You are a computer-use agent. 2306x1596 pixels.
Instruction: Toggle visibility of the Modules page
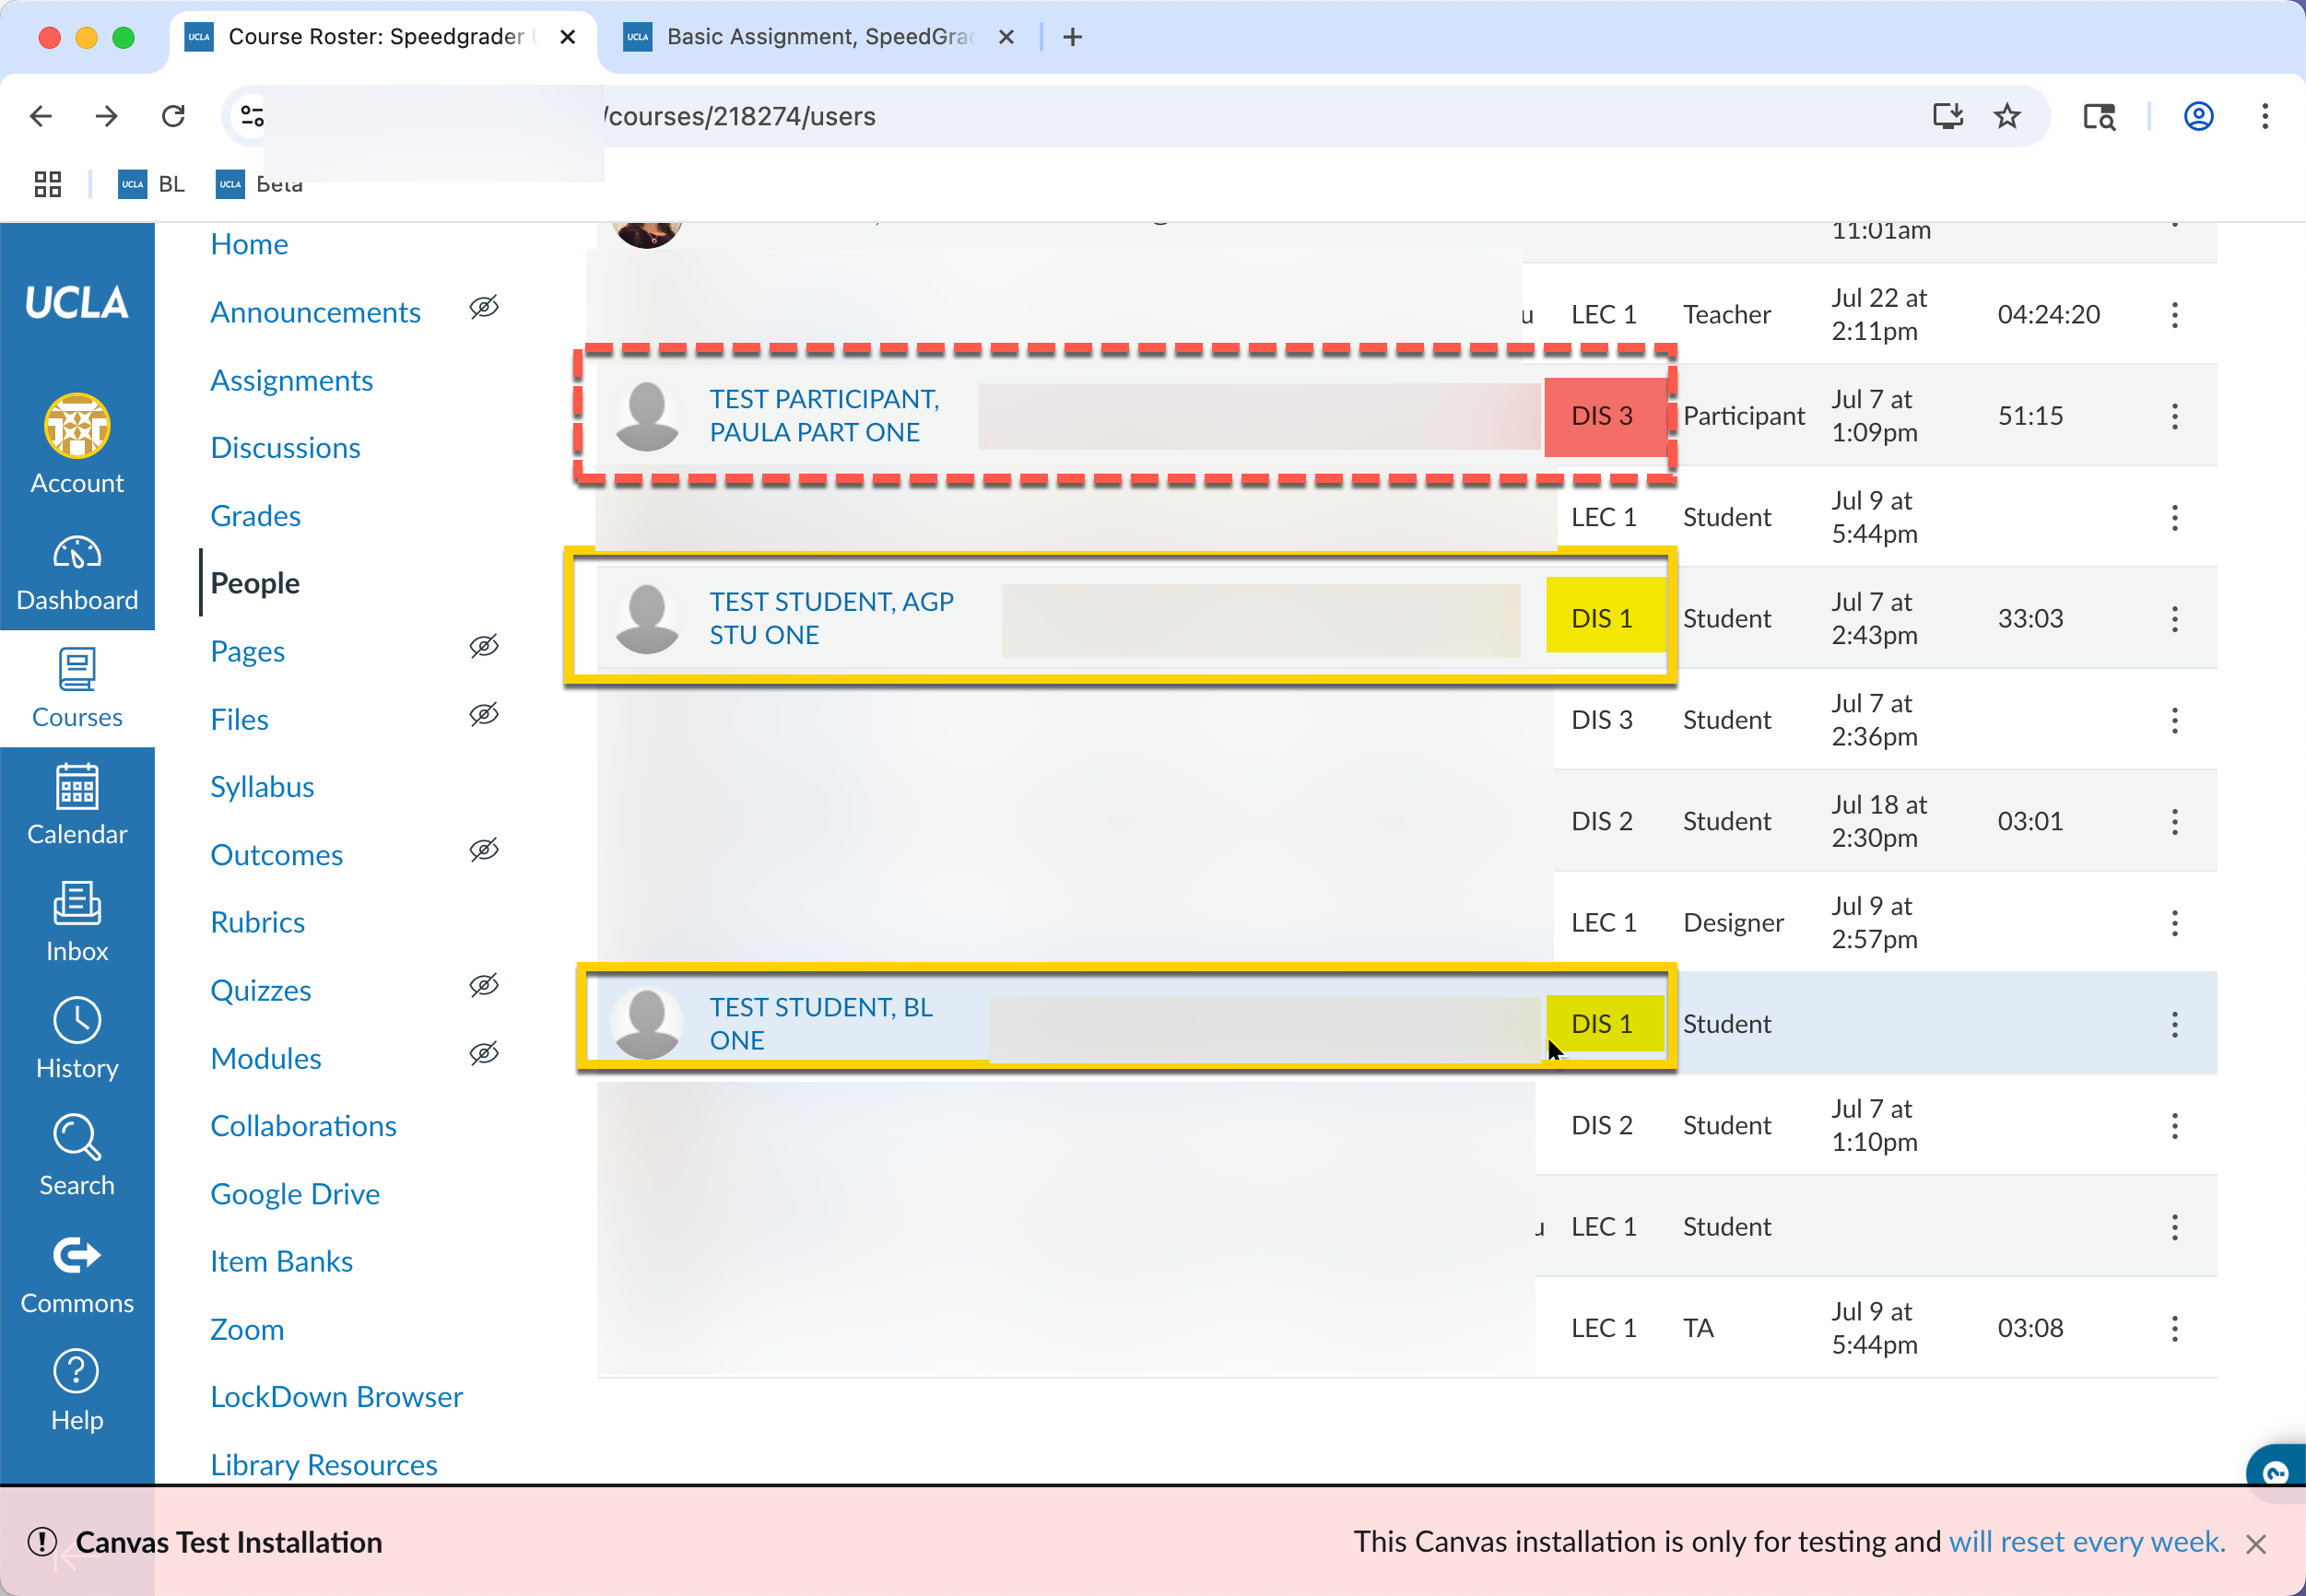[484, 1053]
